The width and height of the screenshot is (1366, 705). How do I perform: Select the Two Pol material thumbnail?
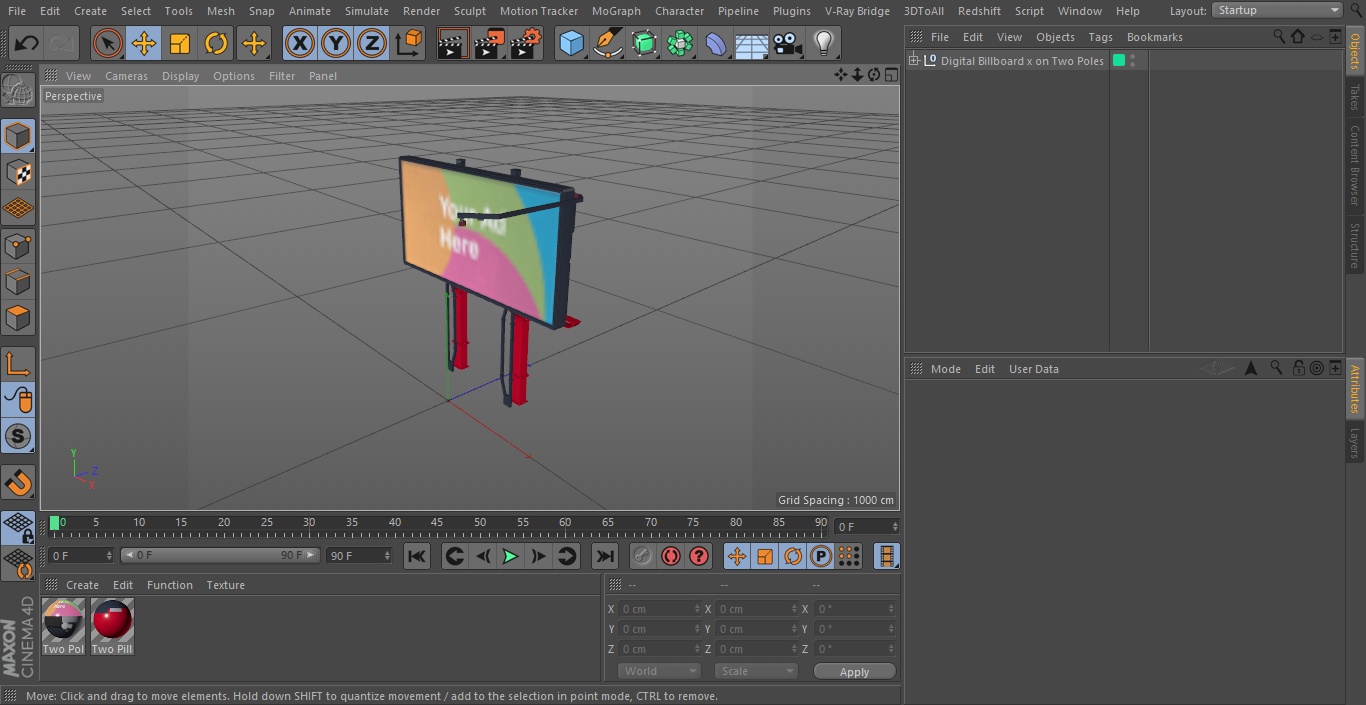(x=63, y=627)
